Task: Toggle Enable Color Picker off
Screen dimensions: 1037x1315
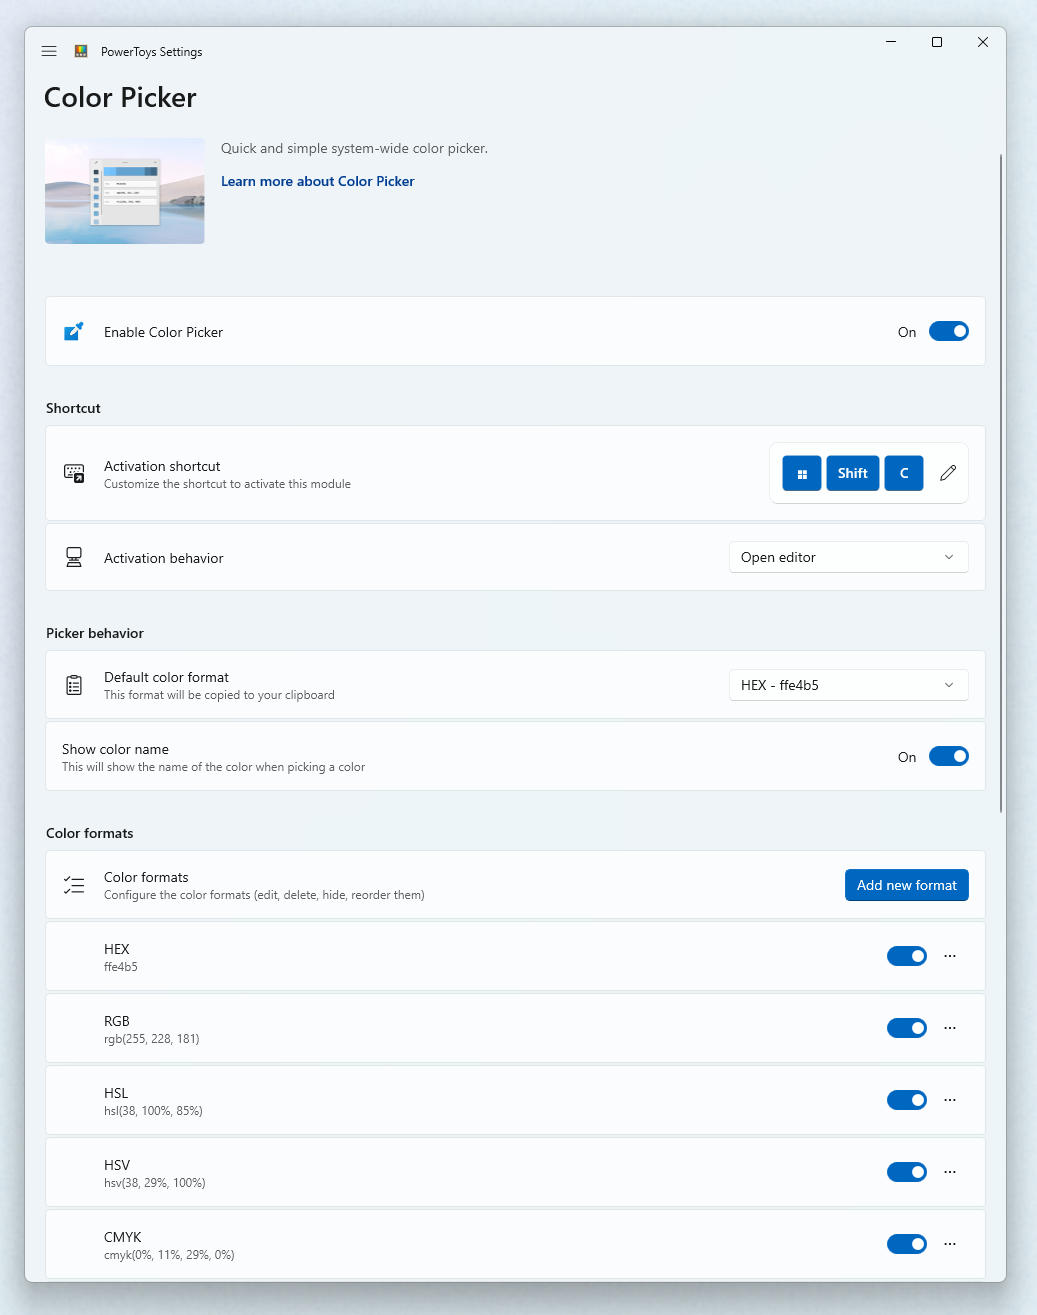Action: coord(948,331)
